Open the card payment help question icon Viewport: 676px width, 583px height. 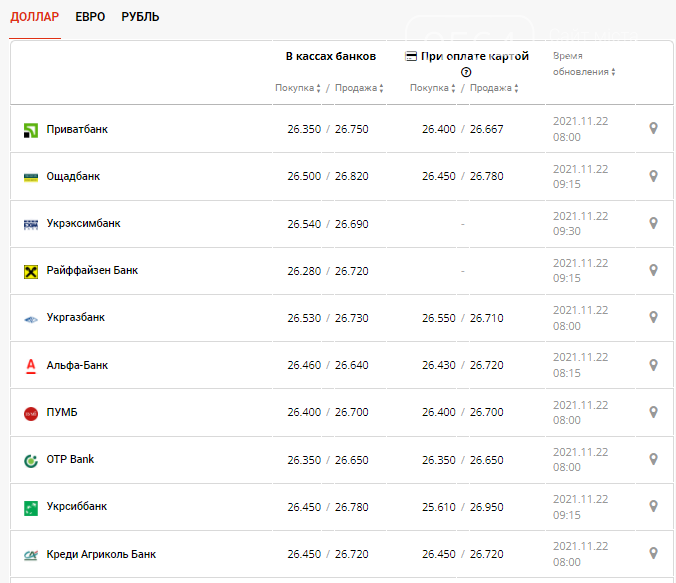pos(466,72)
